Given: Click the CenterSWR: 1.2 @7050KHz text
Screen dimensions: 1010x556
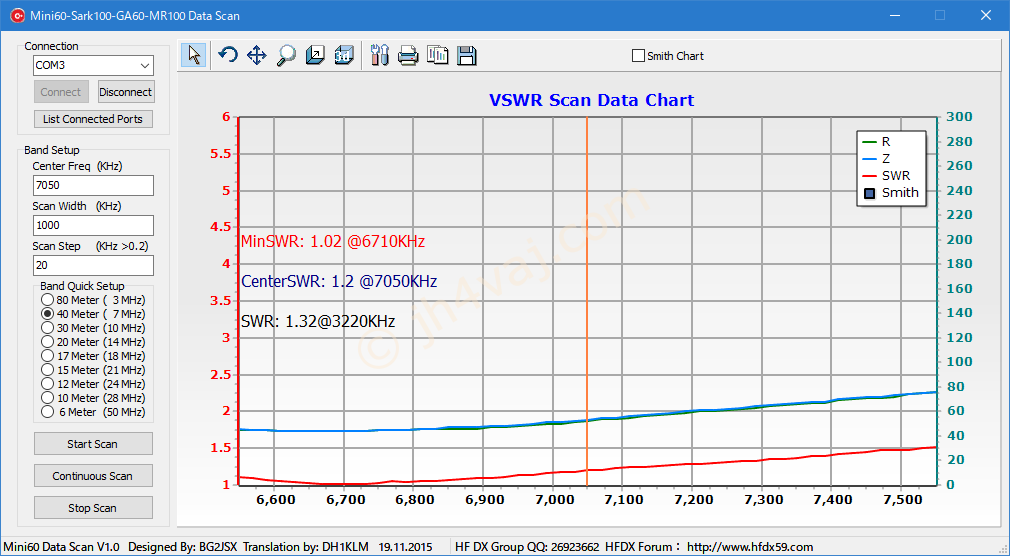Looking at the screenshot, I should click(339, 282).
